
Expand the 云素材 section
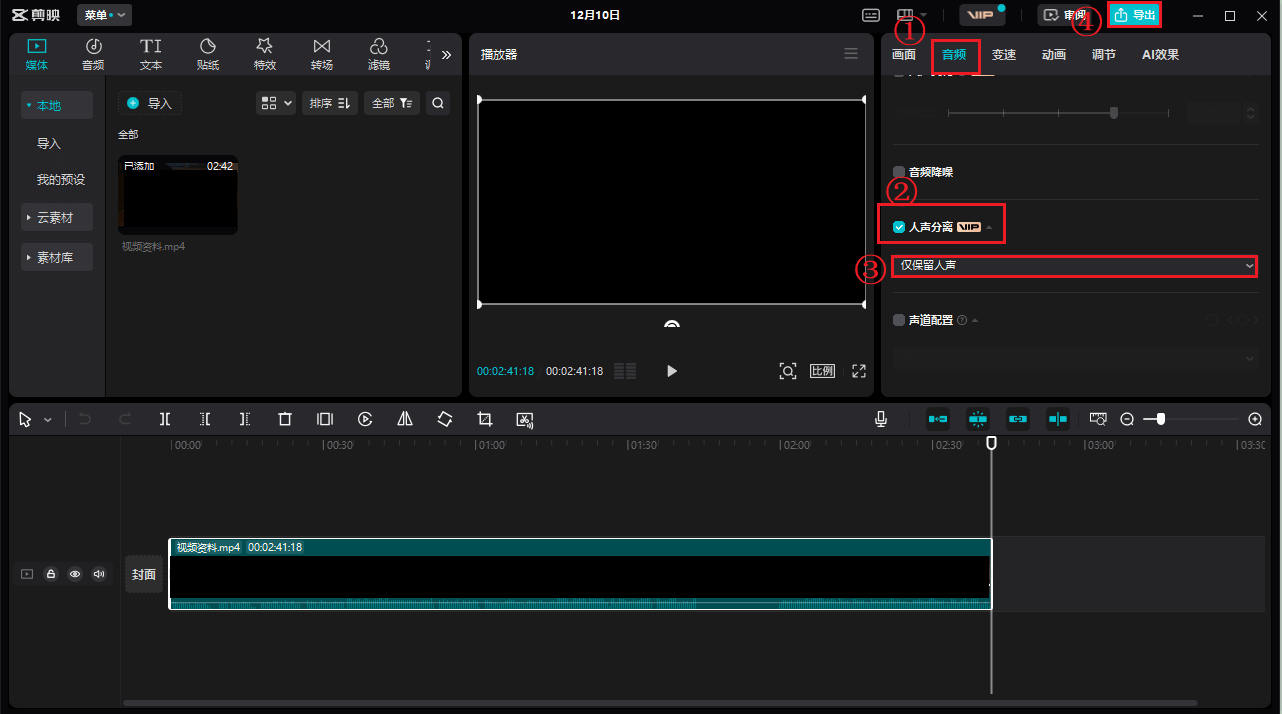[x=57, y=217]
